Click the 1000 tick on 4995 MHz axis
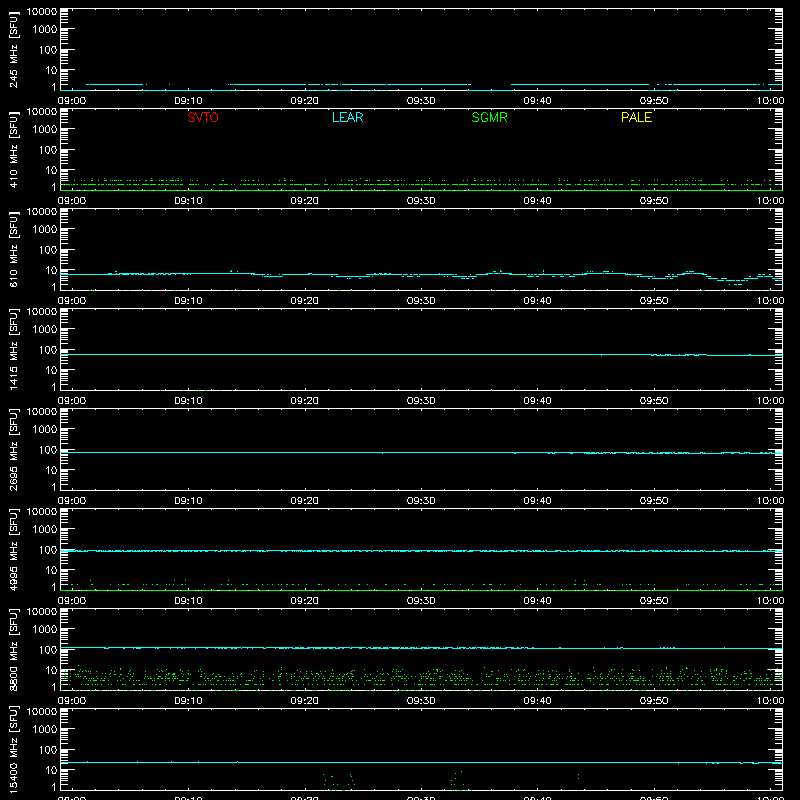Viewport: 800px width, 800px height. tap(45, 529)
